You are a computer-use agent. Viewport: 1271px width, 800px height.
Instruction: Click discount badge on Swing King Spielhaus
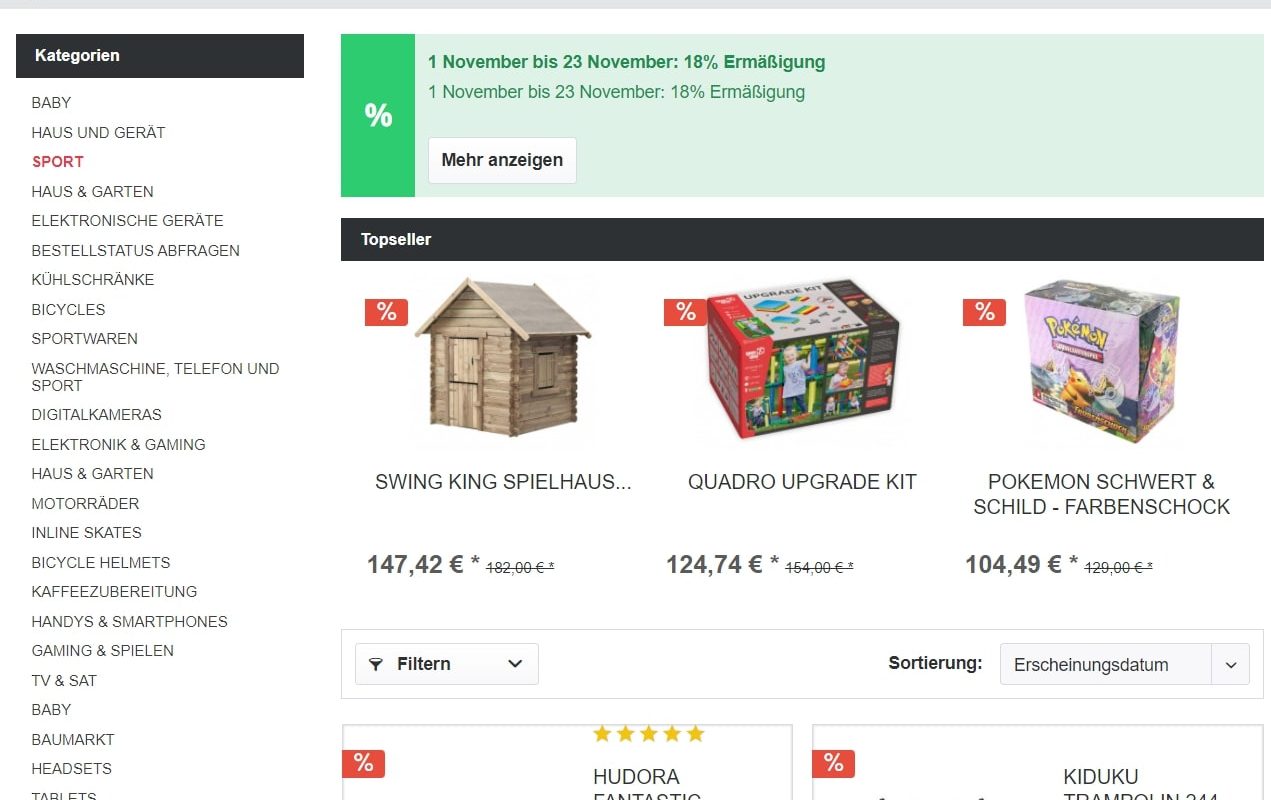386,312
